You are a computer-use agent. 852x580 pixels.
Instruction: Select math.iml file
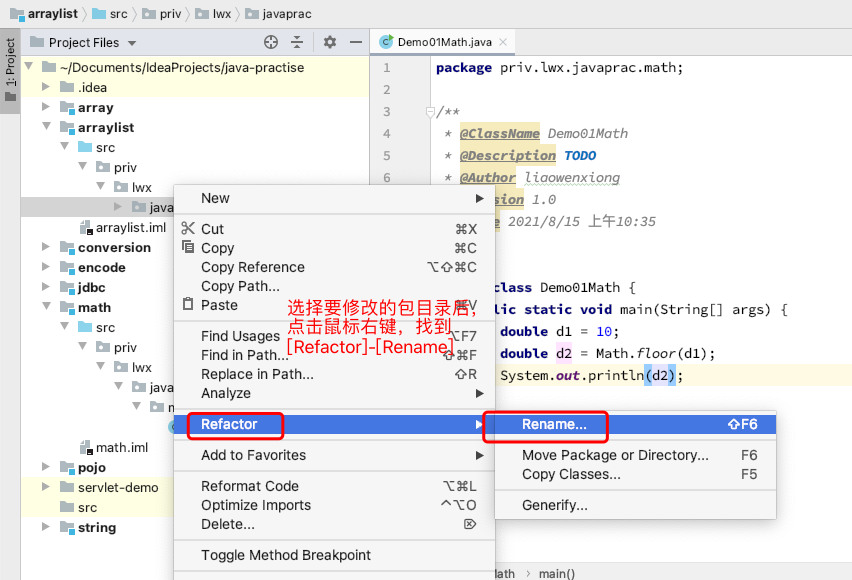pyautogui.click(x=114, y=447)
